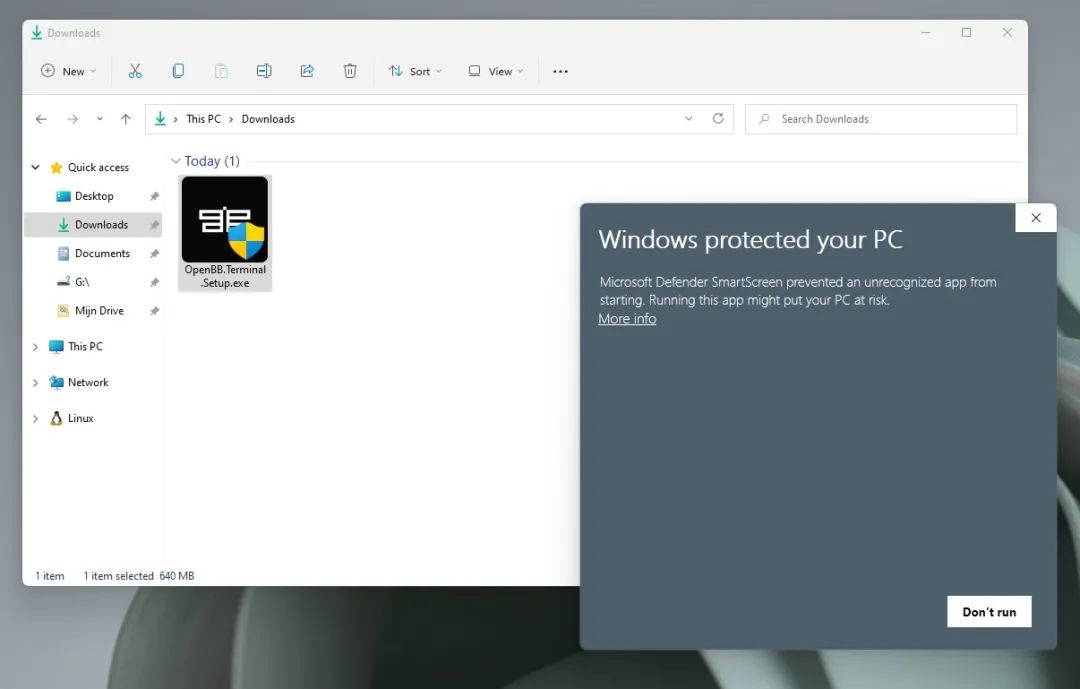This screenshot has width=1080, height=689.
Task: Open recent locations chevron
Action: coord(100,119)
